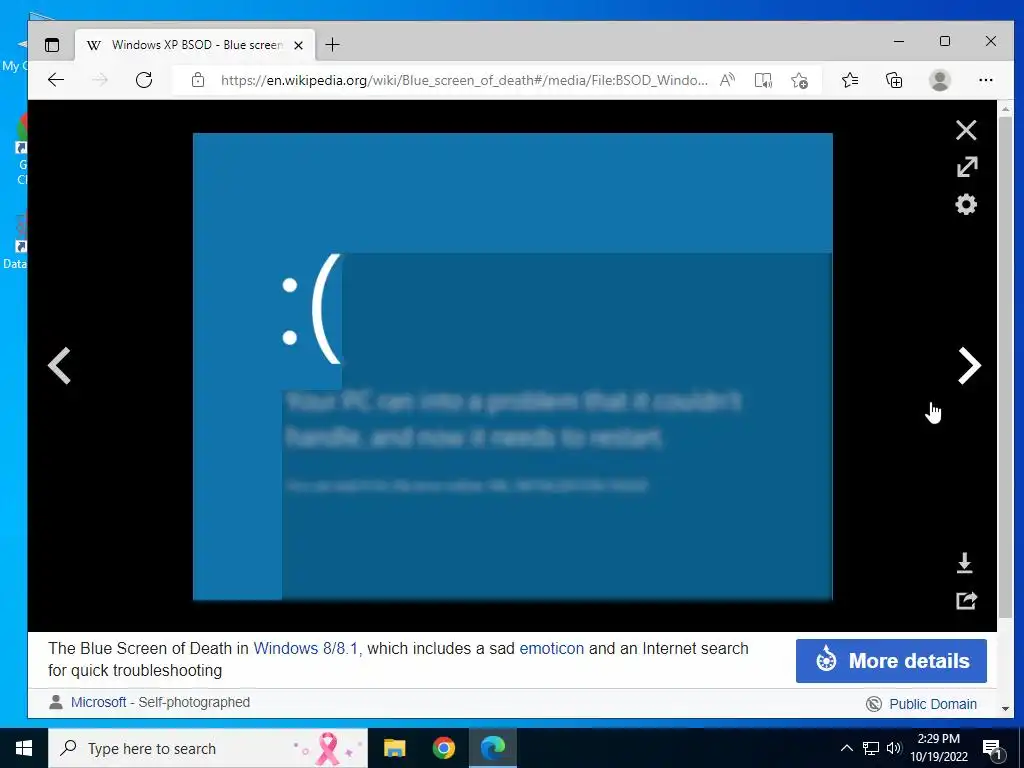The image size is (1024, 768).
Task: Launch Google Chrome from taskbar
Action: pyautogui.click(x=443, y=748)
